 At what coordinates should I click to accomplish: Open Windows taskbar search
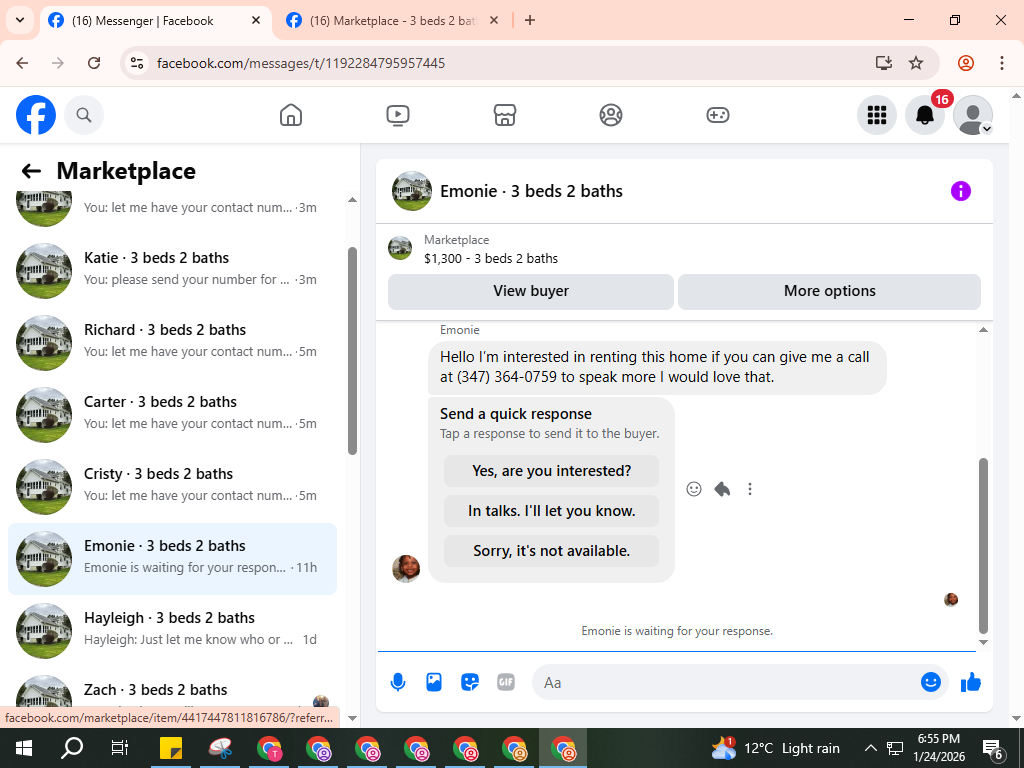click(72, 748)
